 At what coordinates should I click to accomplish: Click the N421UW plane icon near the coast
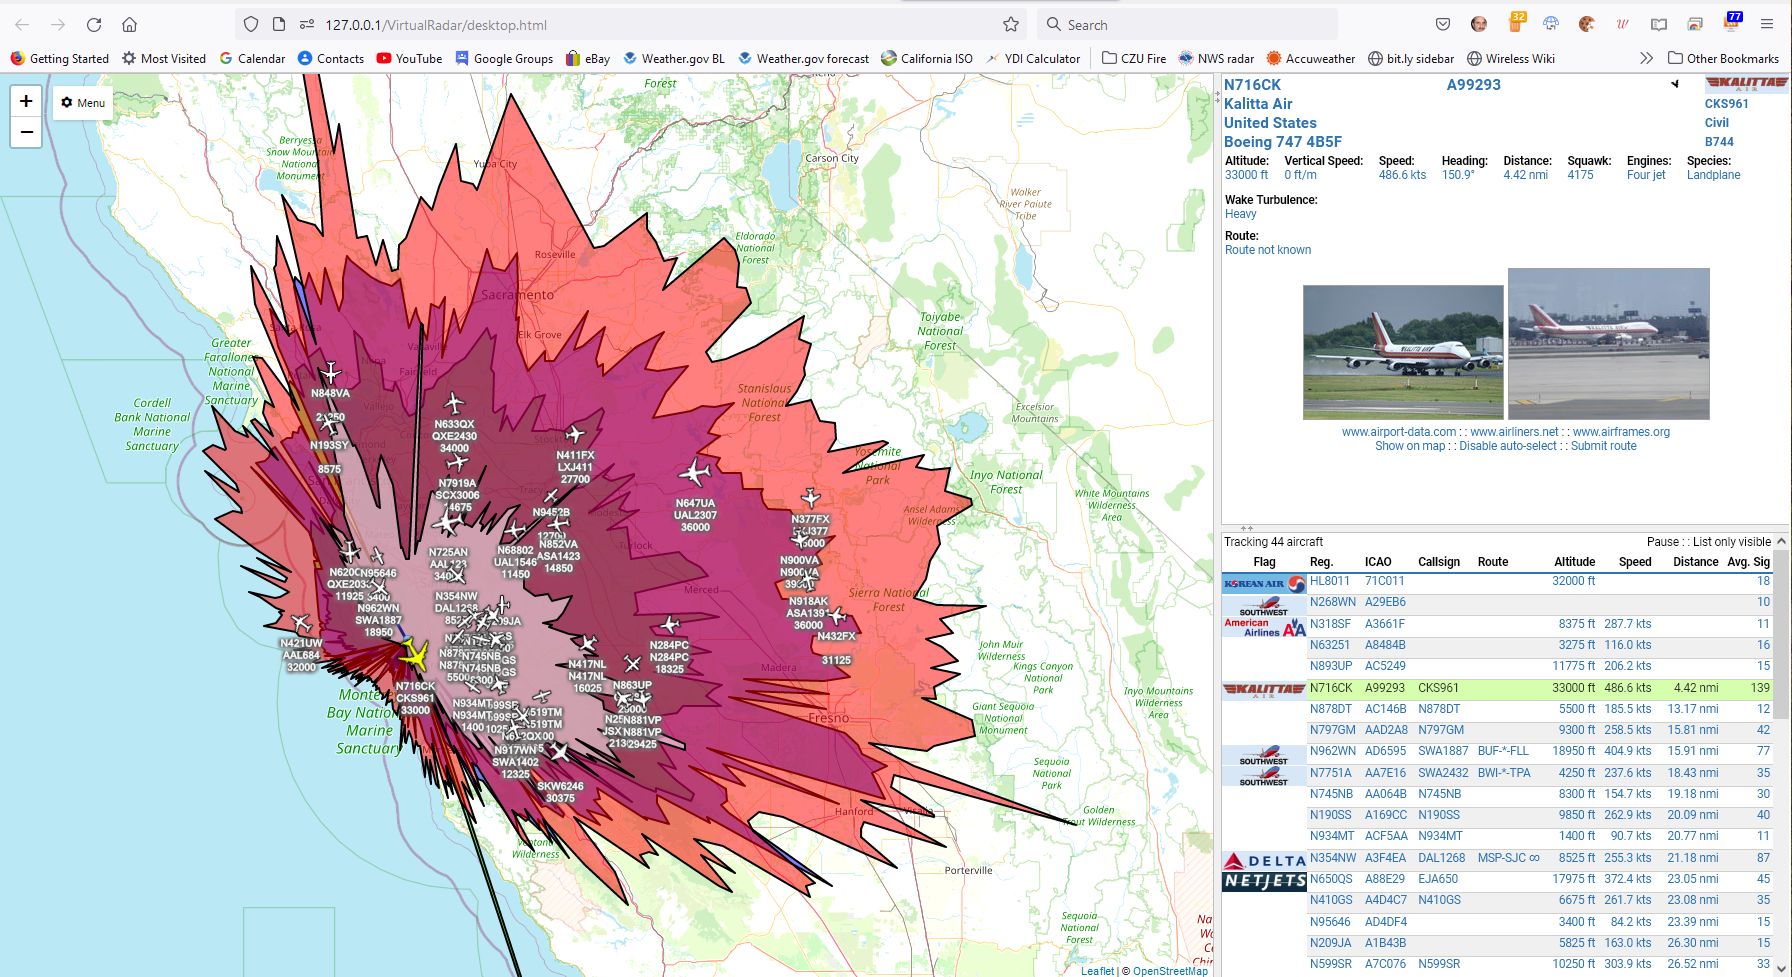[x=300, y=624]
